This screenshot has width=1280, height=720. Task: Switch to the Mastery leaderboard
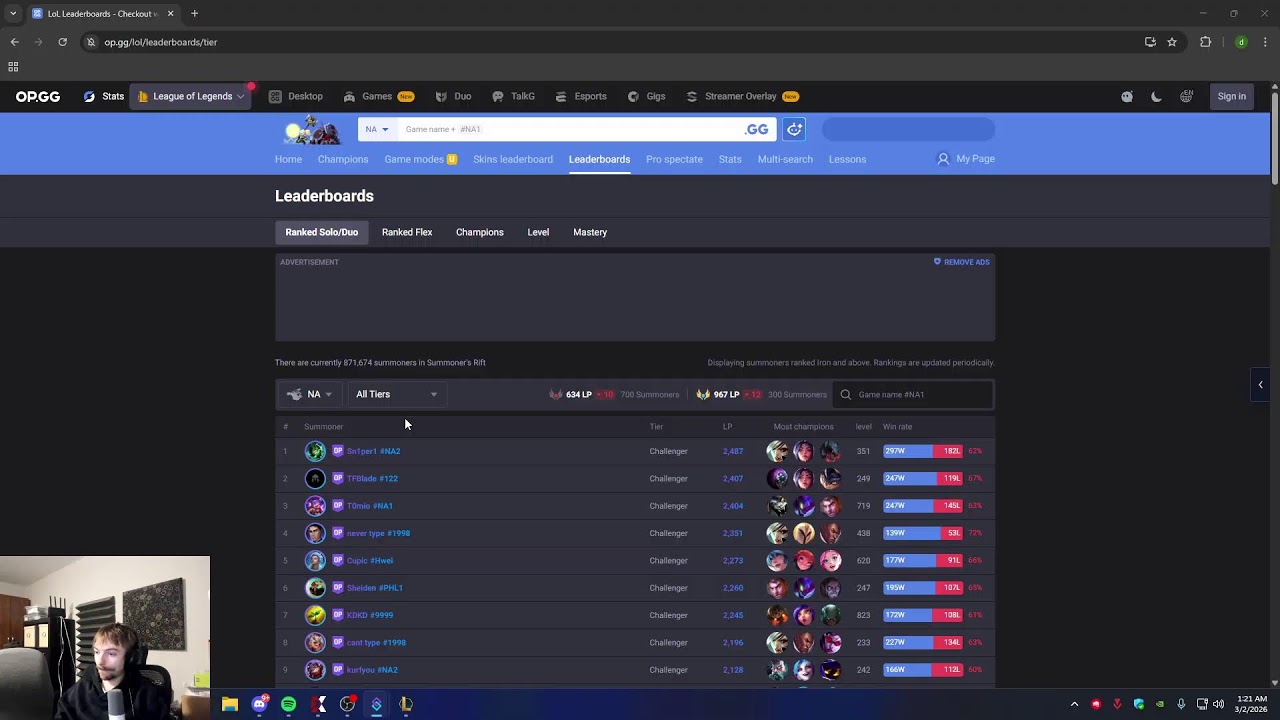590,232
